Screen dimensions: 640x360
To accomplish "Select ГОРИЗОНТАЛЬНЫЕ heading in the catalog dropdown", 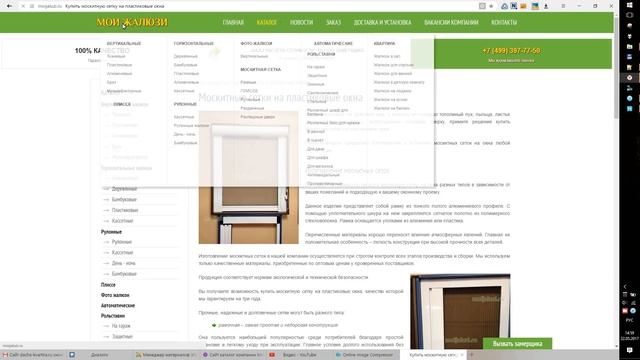I will pos(193,43).
